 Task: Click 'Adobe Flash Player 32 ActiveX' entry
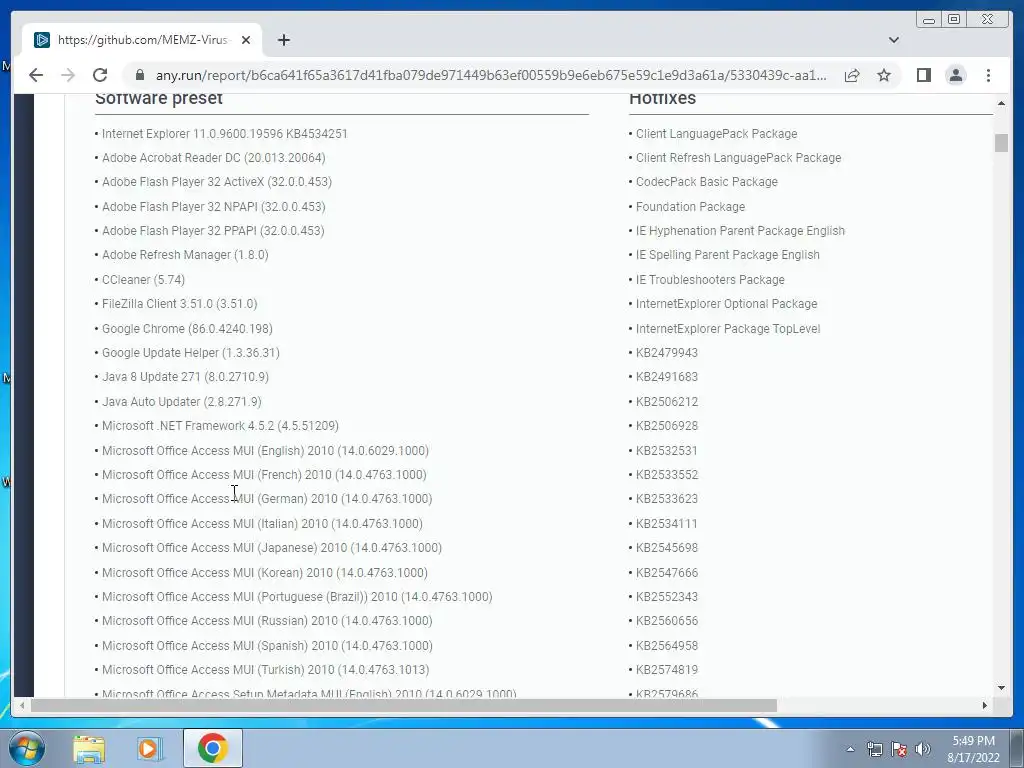(217, 182)
